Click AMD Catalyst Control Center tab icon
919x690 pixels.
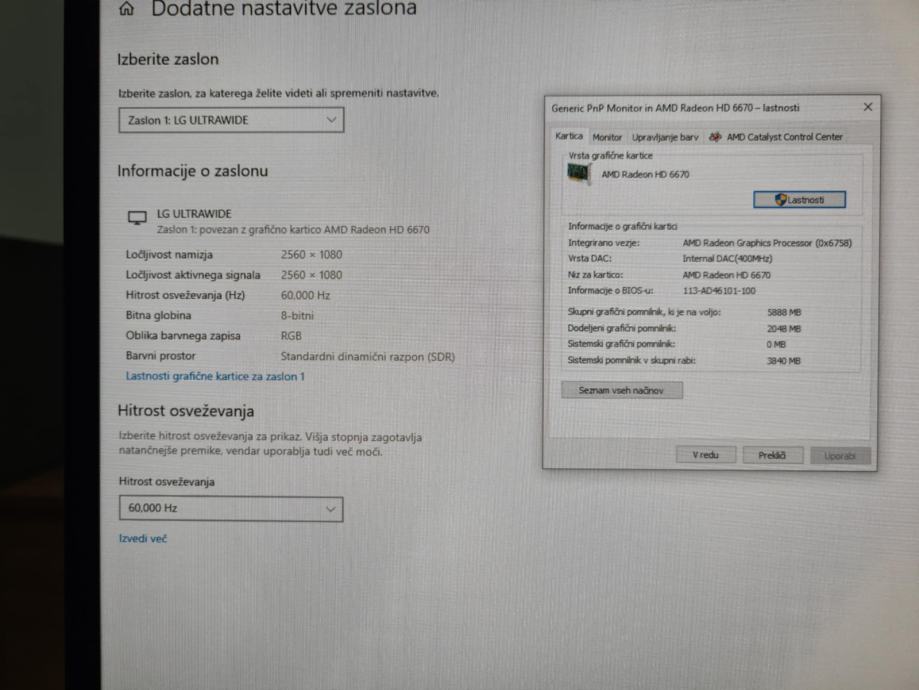click(714, 137)
